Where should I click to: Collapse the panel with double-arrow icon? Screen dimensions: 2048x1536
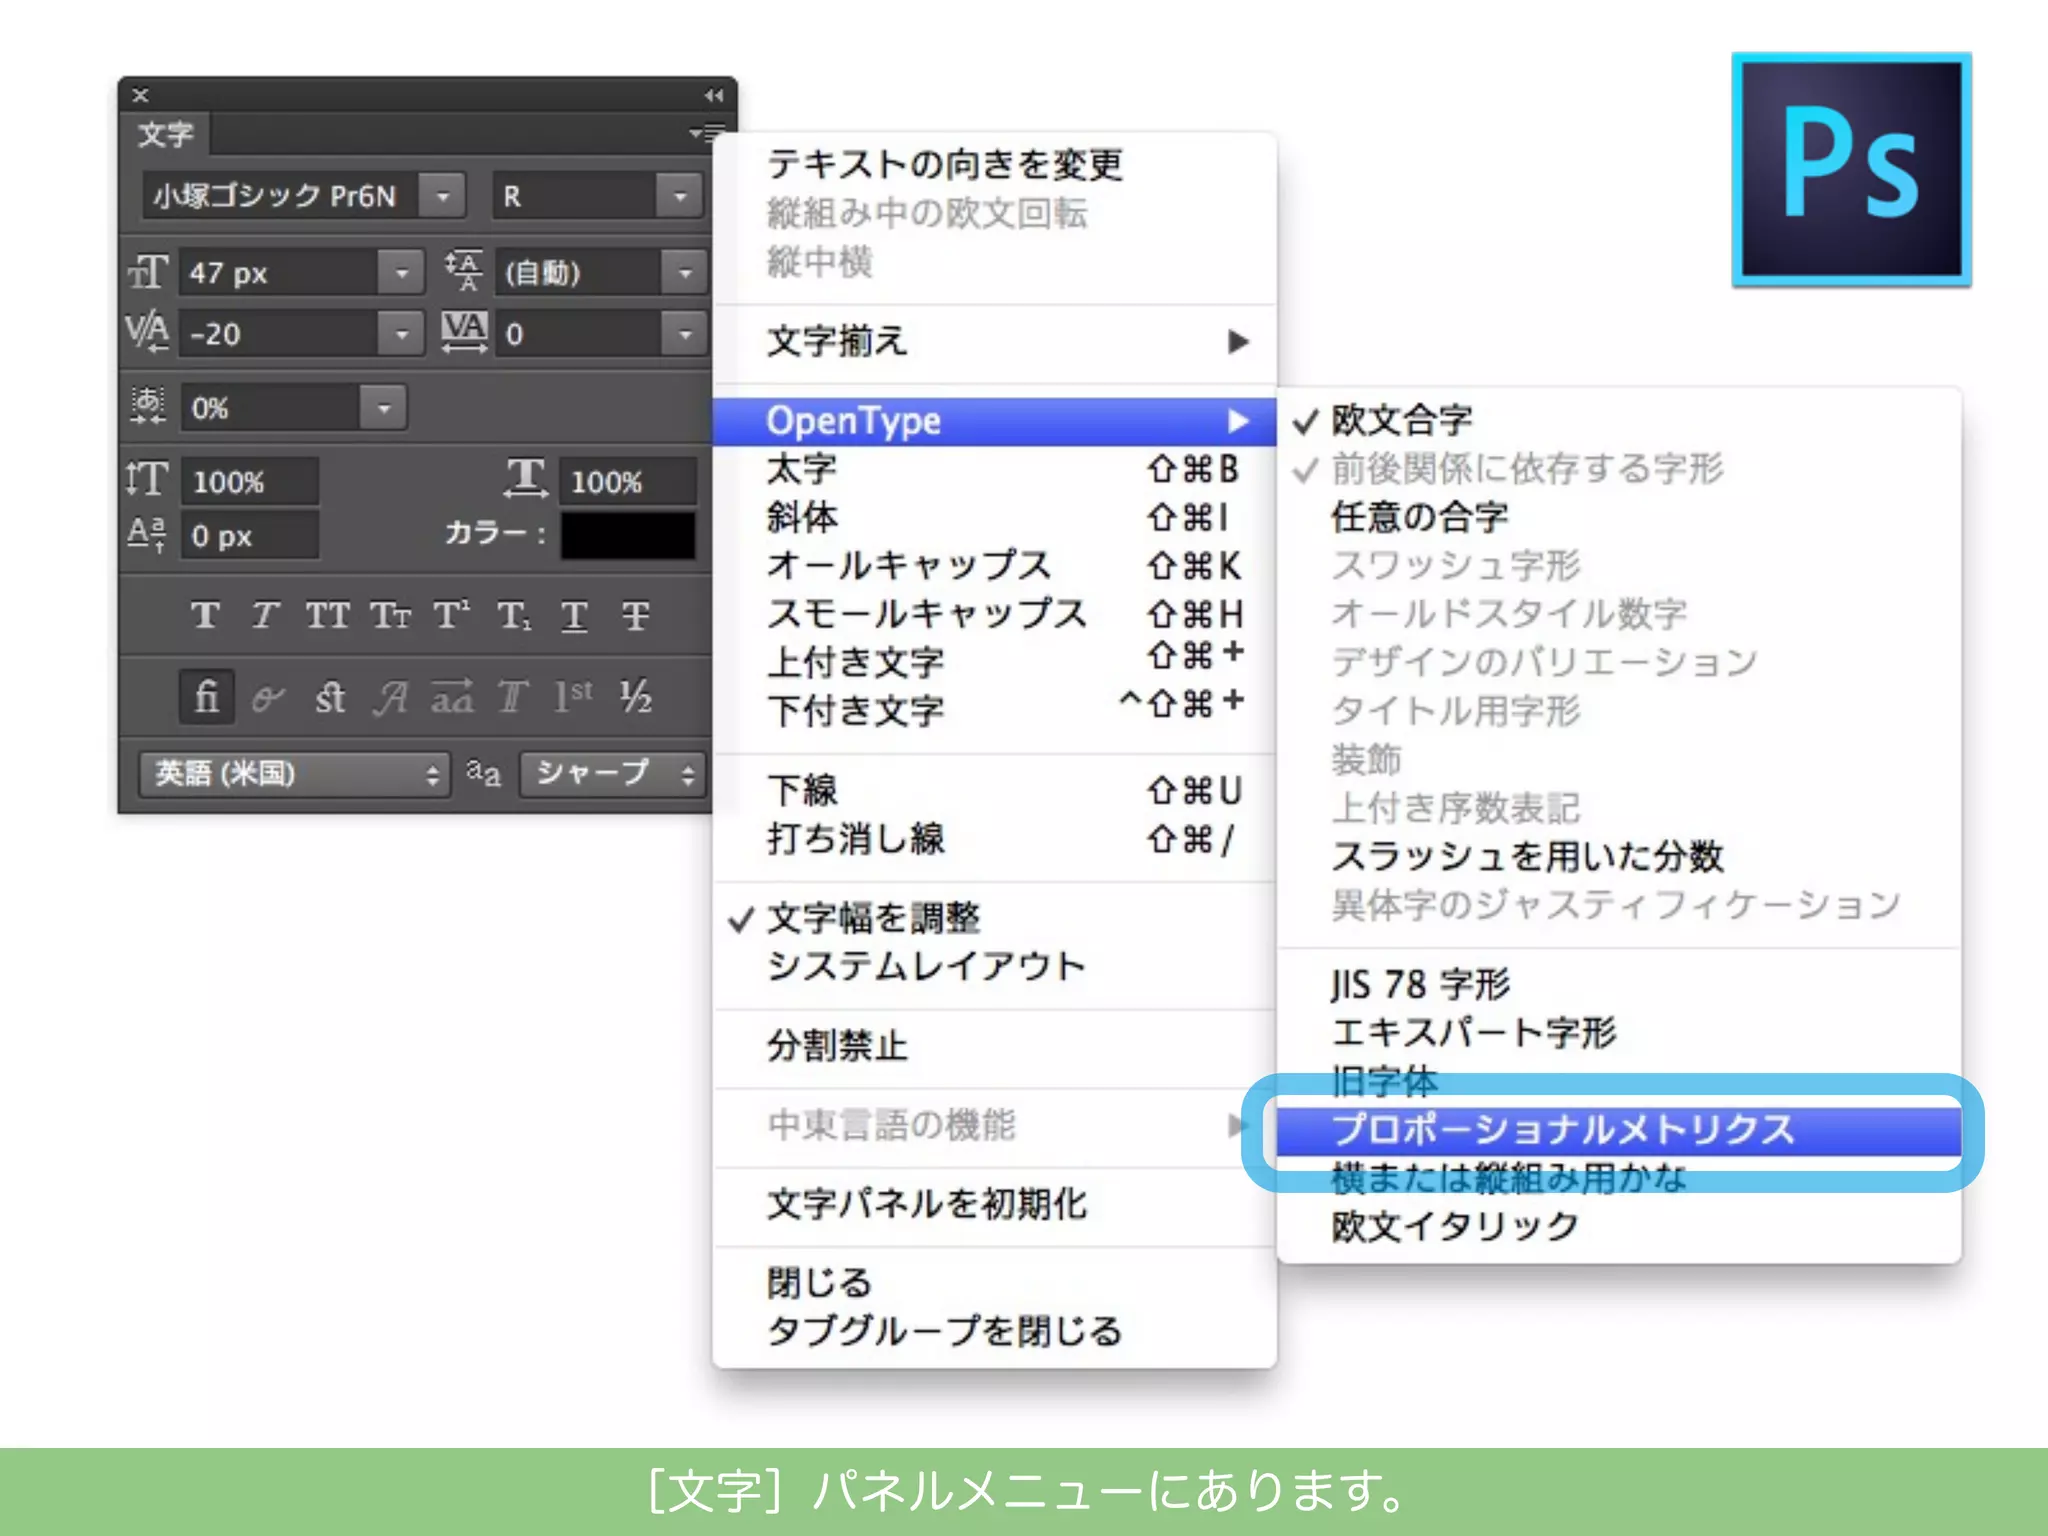pos(713,95)
